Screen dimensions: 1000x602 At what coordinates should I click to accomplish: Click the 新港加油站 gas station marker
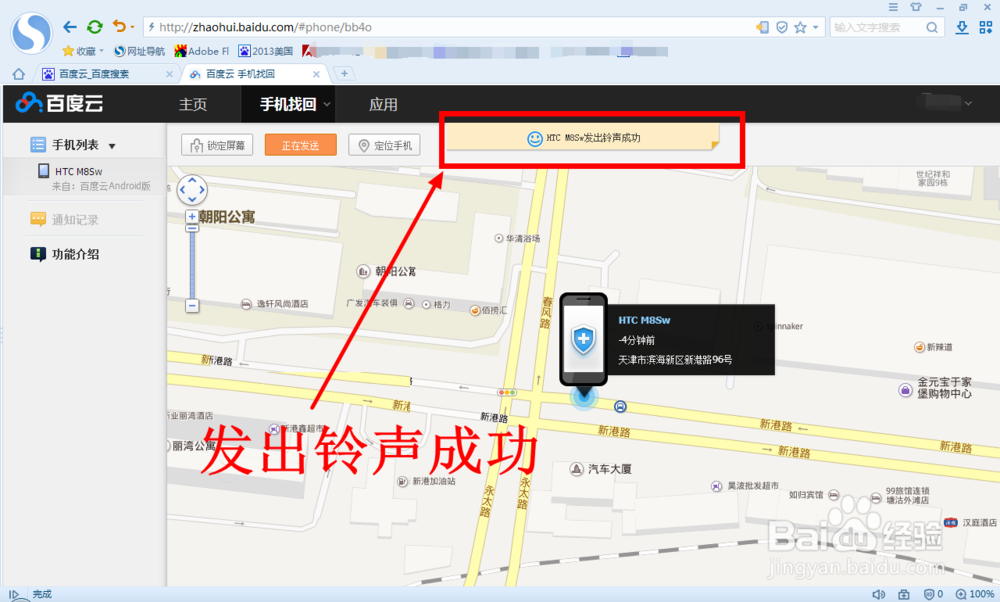tap(402, 481)
